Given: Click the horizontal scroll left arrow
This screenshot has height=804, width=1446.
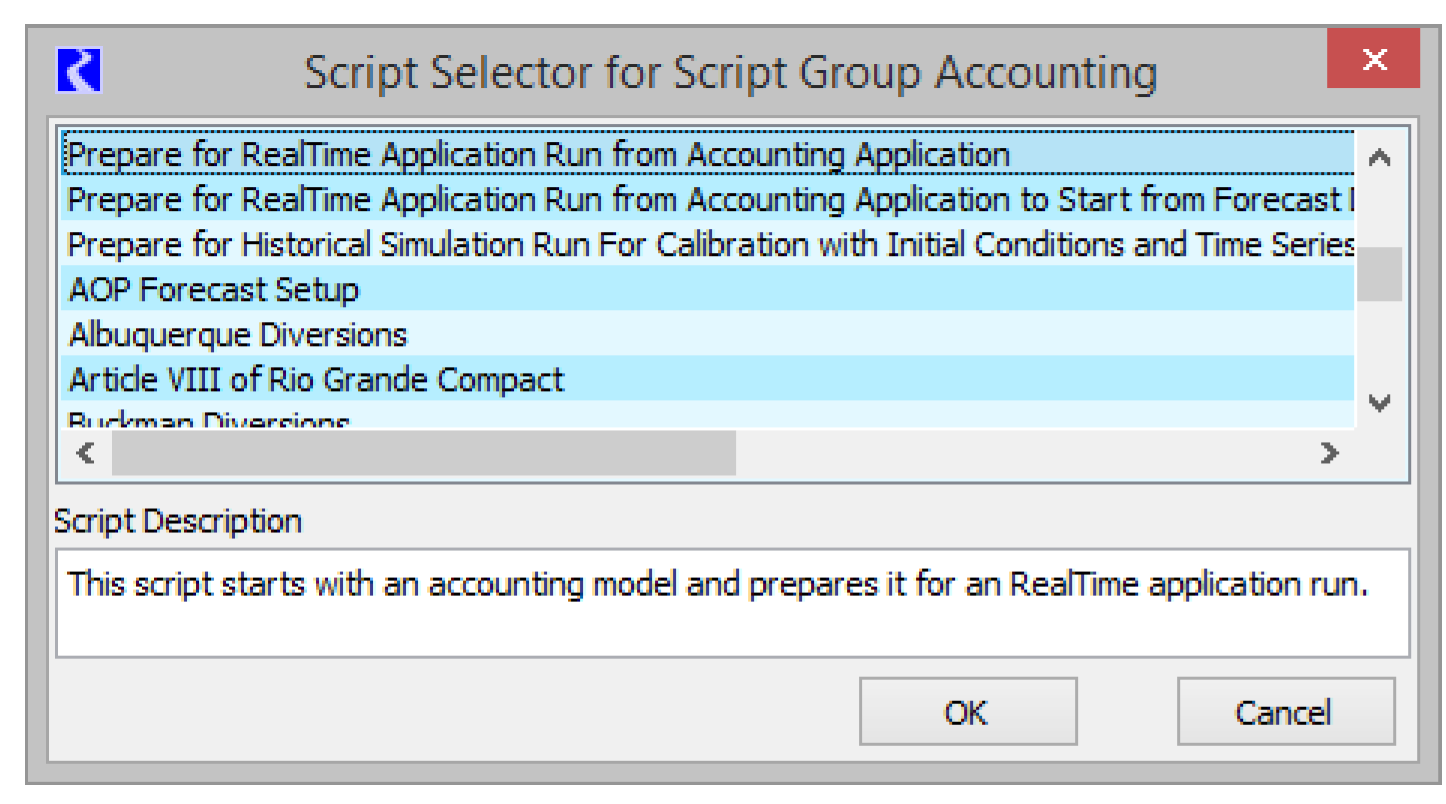Looking at the screenshot, I should click(x=87, y=453).
